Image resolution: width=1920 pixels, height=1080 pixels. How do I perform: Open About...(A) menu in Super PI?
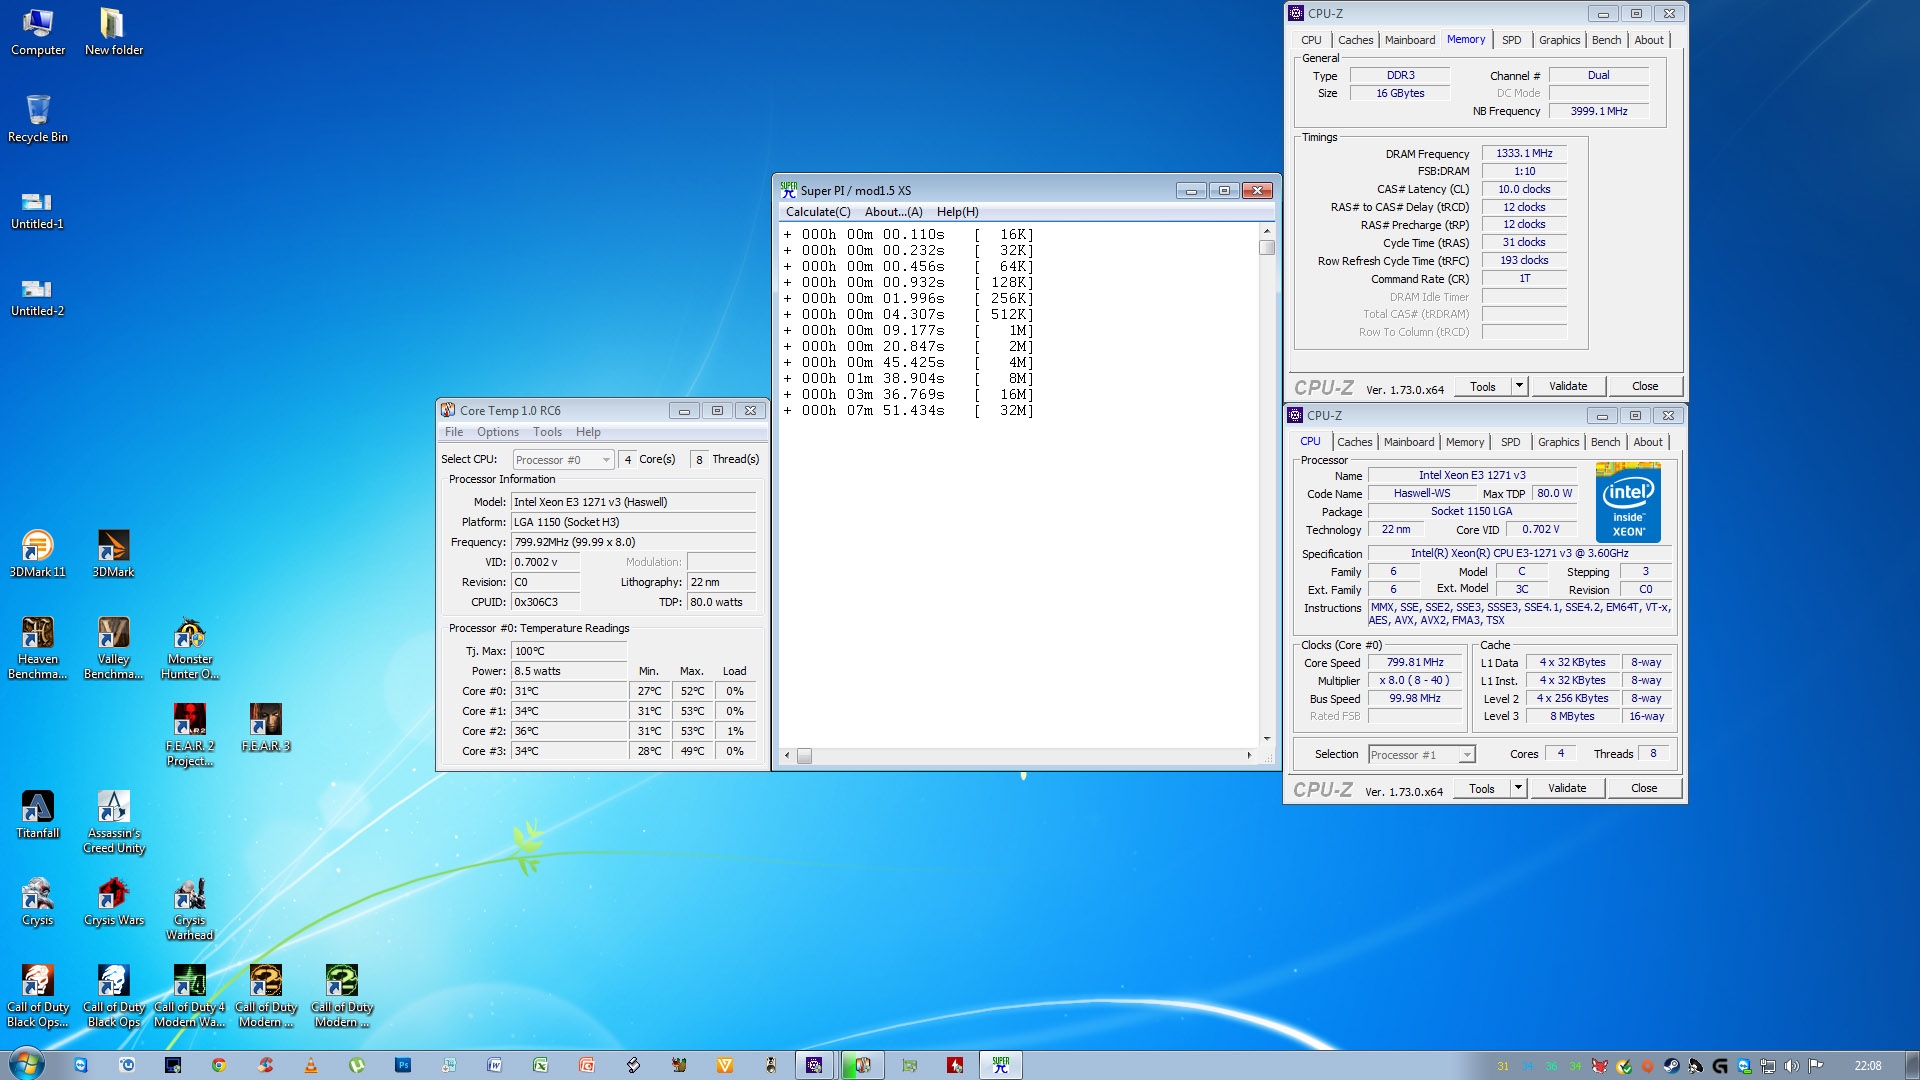point(893,212)
